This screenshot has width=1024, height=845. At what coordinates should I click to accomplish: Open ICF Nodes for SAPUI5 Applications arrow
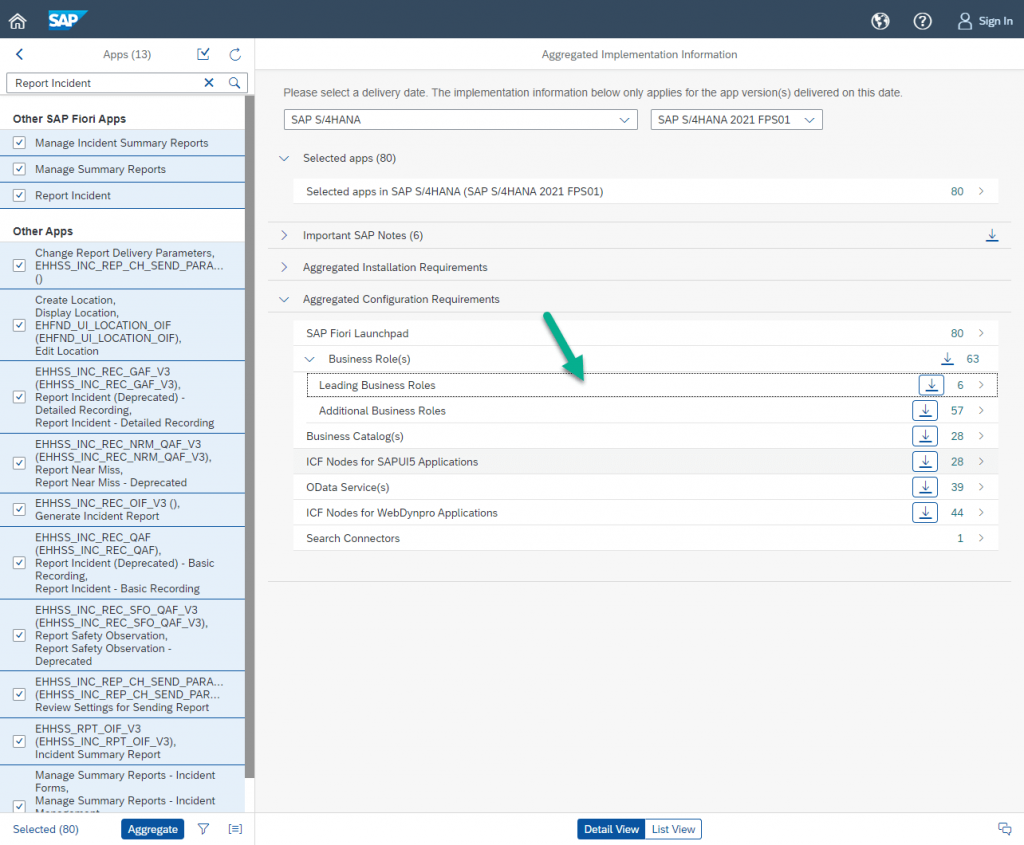pos(981,462)
